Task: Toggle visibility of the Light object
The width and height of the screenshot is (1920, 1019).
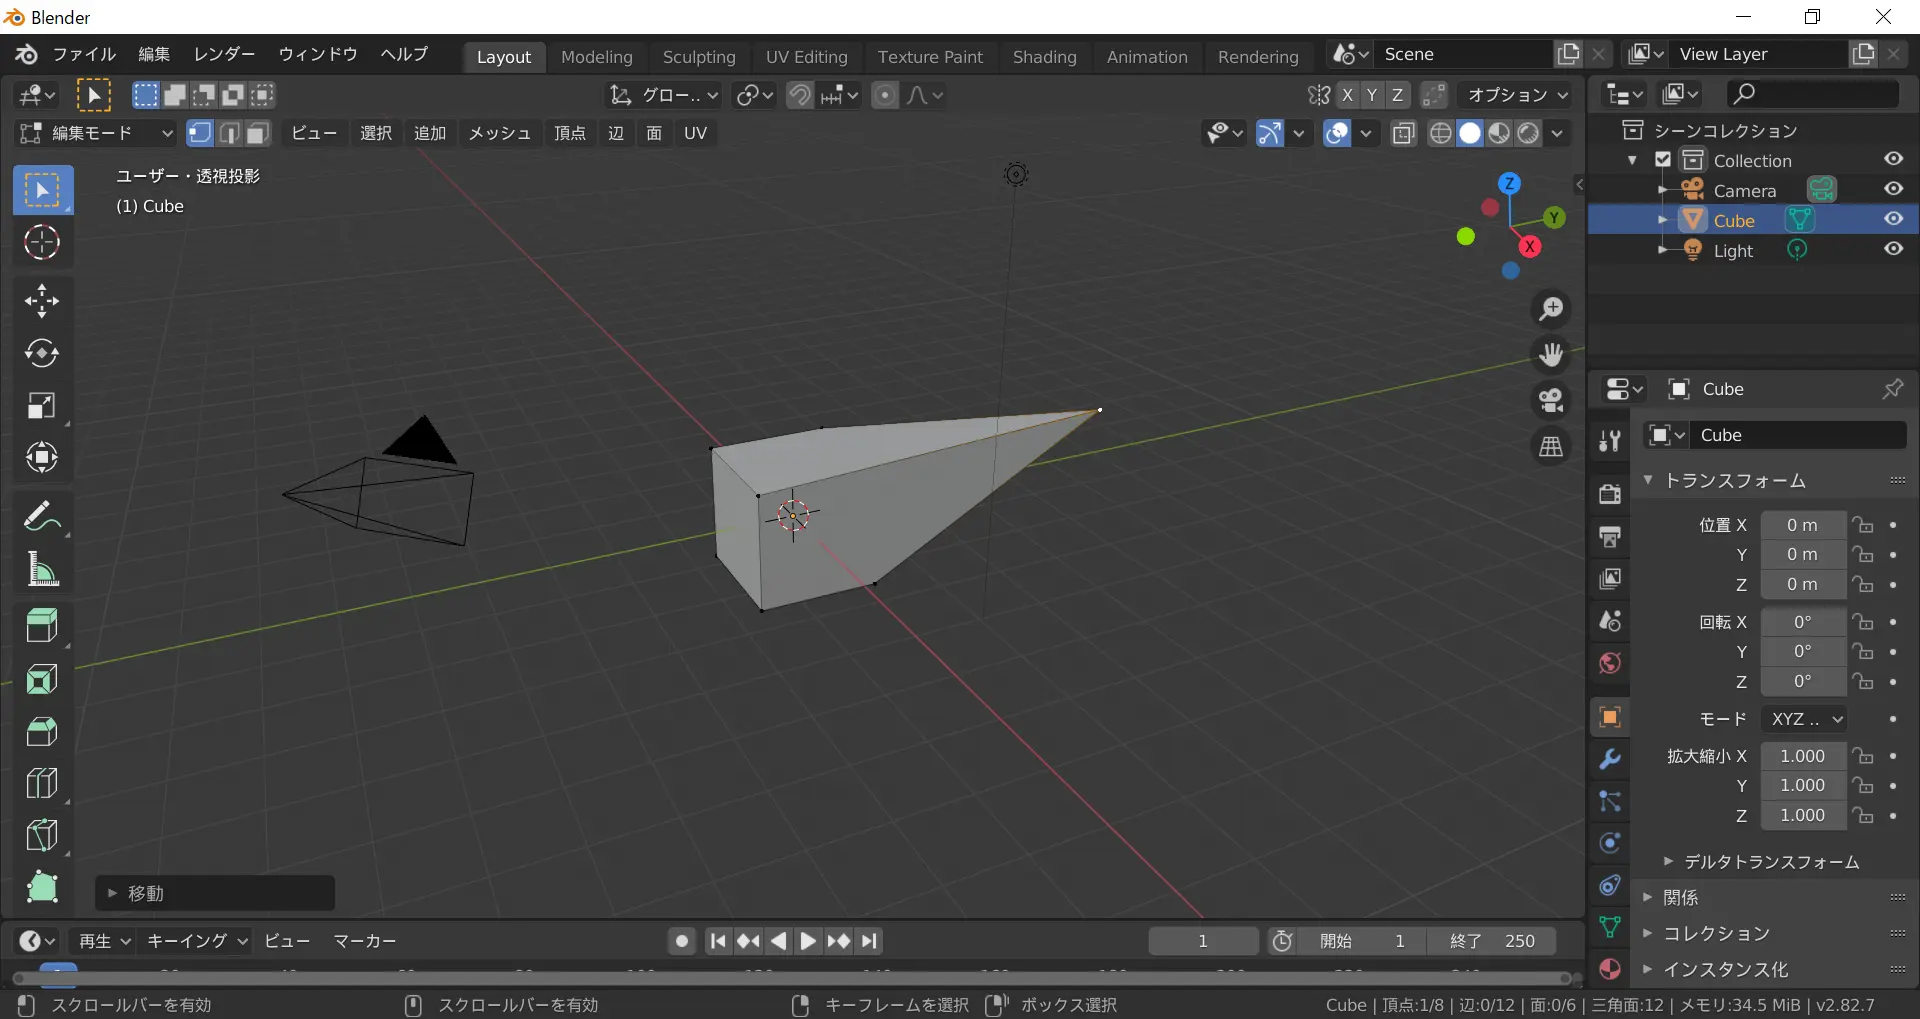Action: pyautogui.click(x=1893, y=249)
